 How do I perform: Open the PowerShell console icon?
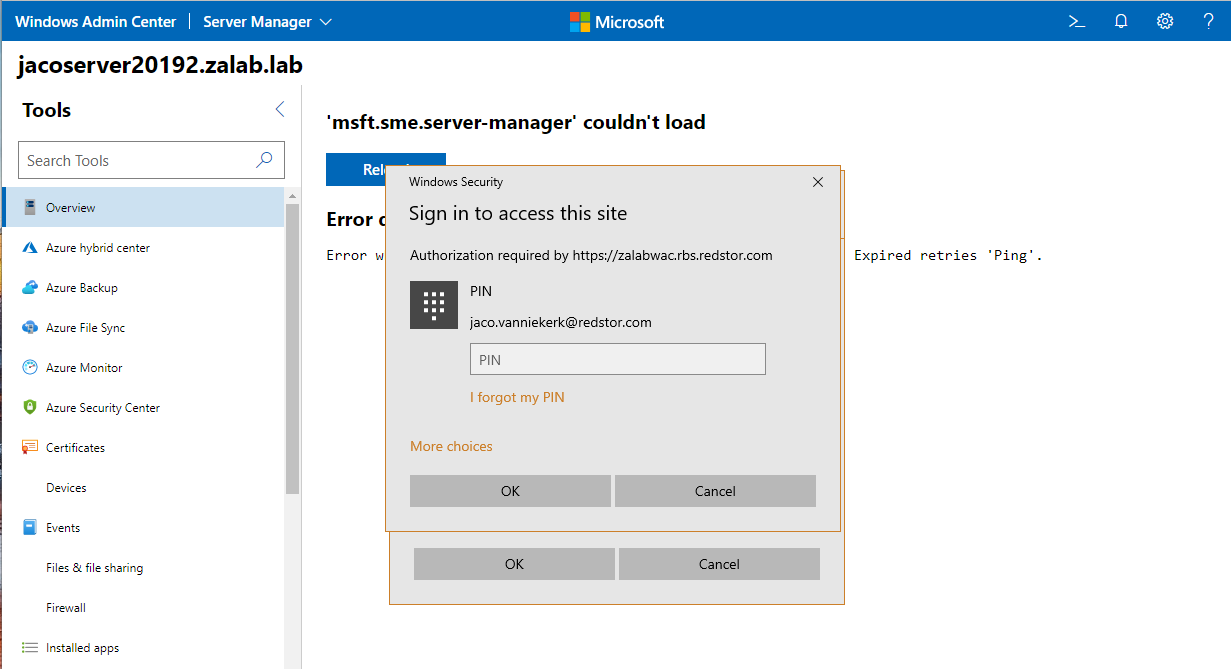point(1077,21)
